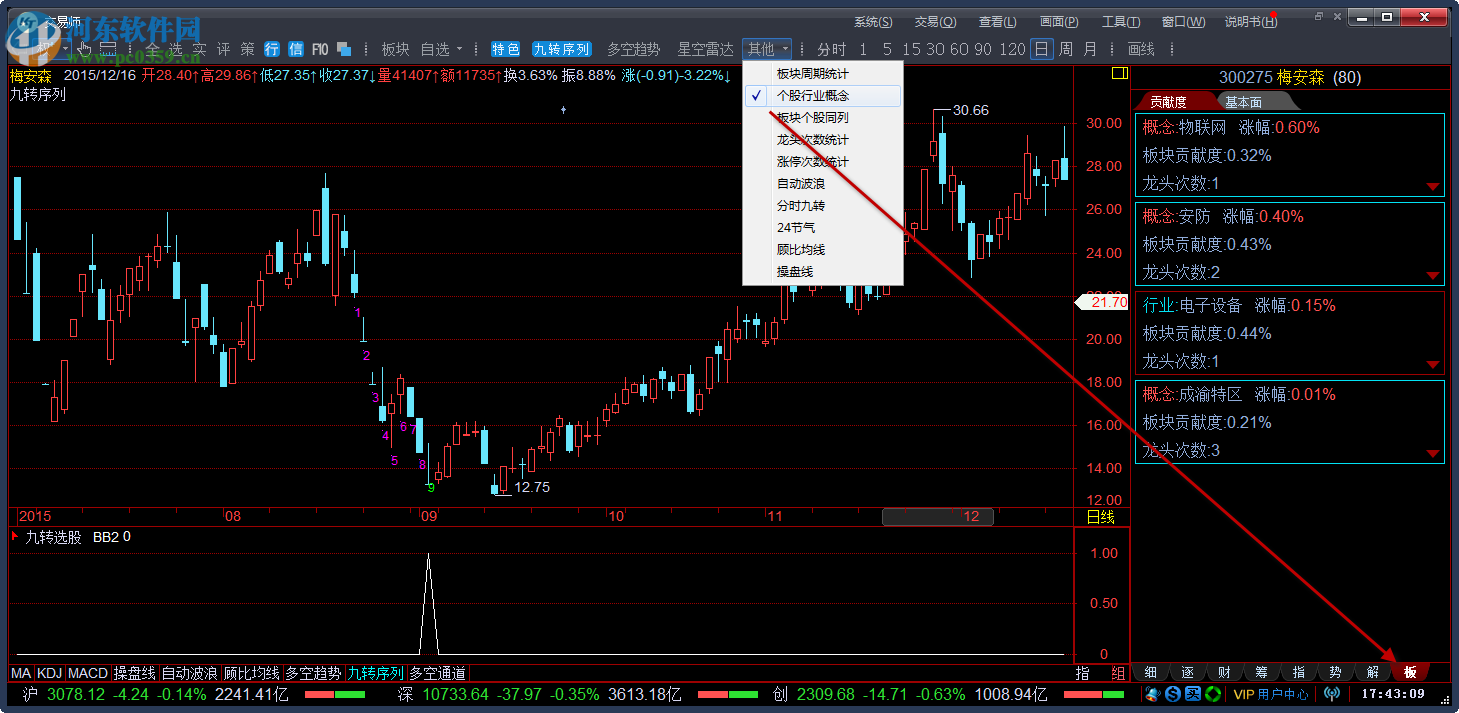
Task: Open the F10 company data view
Action: 320,49
